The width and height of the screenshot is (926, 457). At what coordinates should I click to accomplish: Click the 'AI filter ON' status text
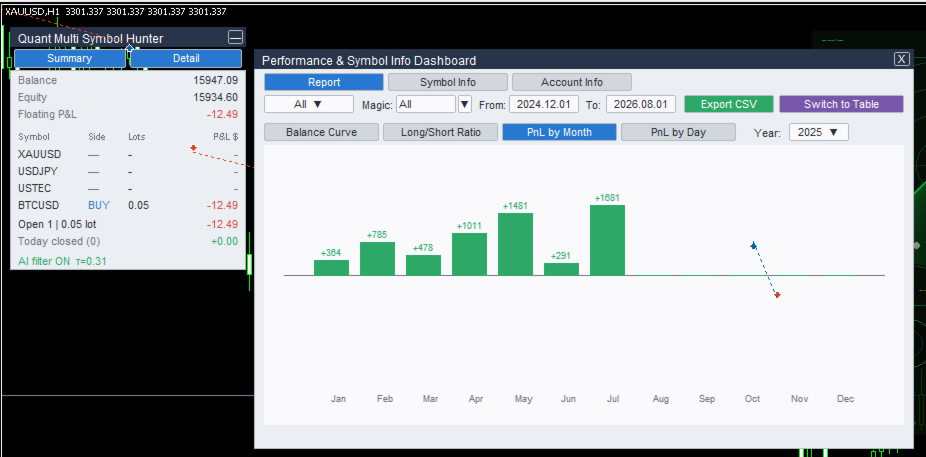coord(44,261)
